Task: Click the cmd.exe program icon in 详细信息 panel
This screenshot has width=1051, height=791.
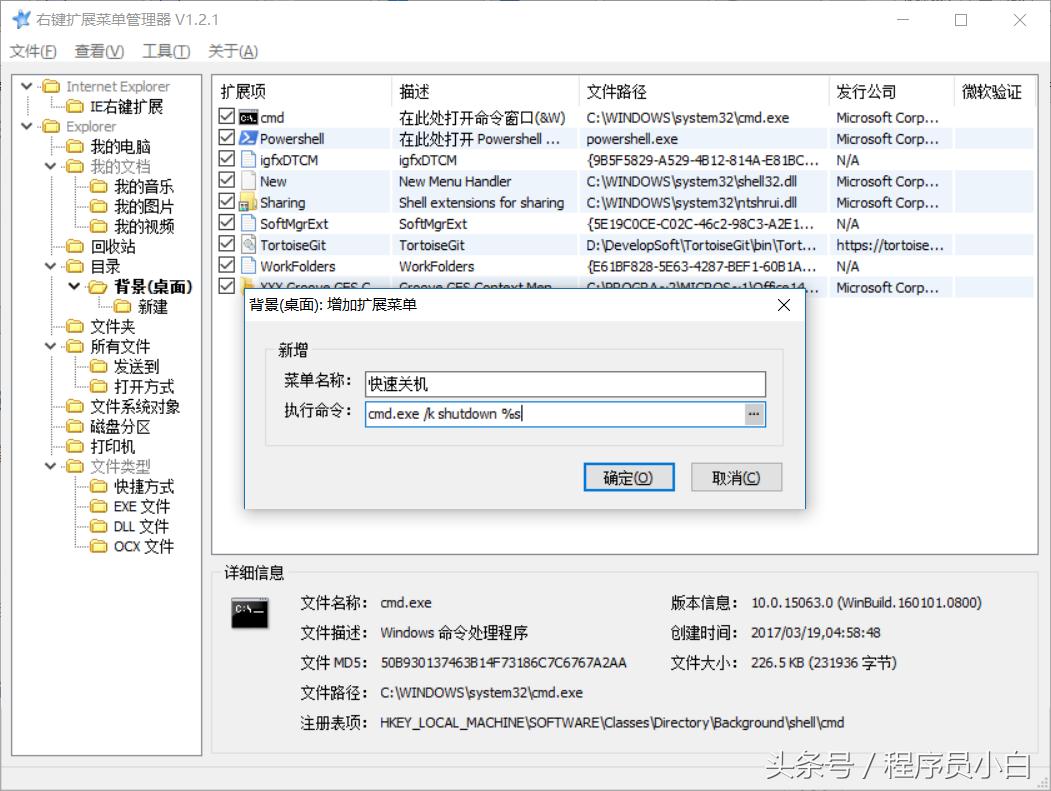Action: pyautogui.click(x=249, y=614)
